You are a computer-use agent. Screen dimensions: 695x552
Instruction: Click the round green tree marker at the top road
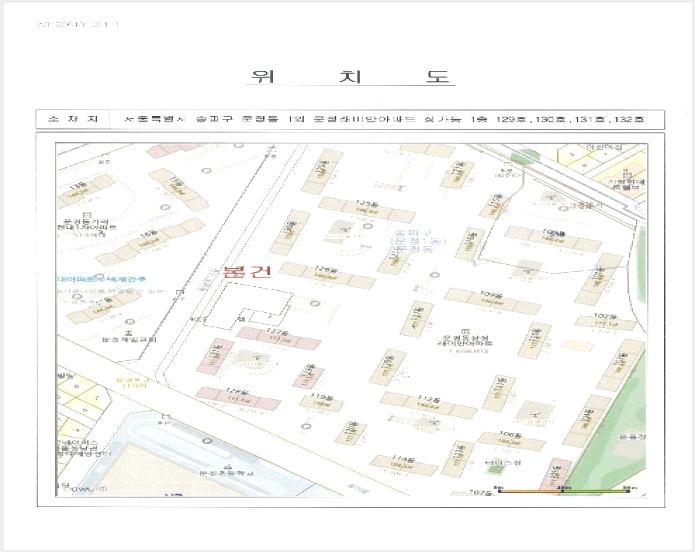[x=526, y=155]
